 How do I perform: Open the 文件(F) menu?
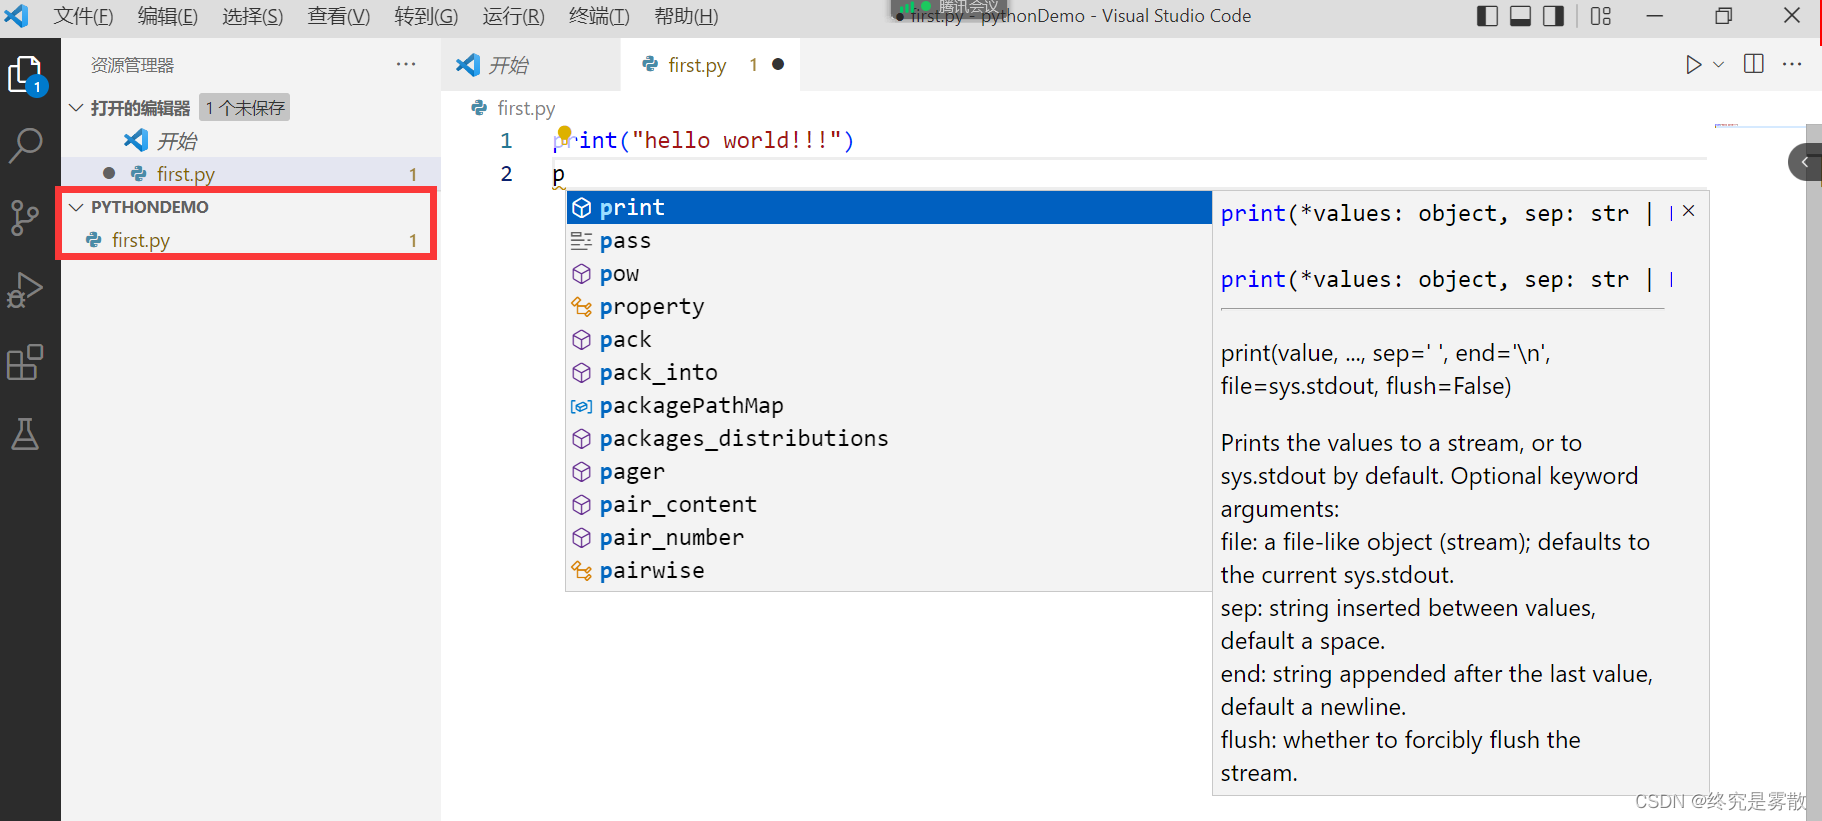point(83,17)
